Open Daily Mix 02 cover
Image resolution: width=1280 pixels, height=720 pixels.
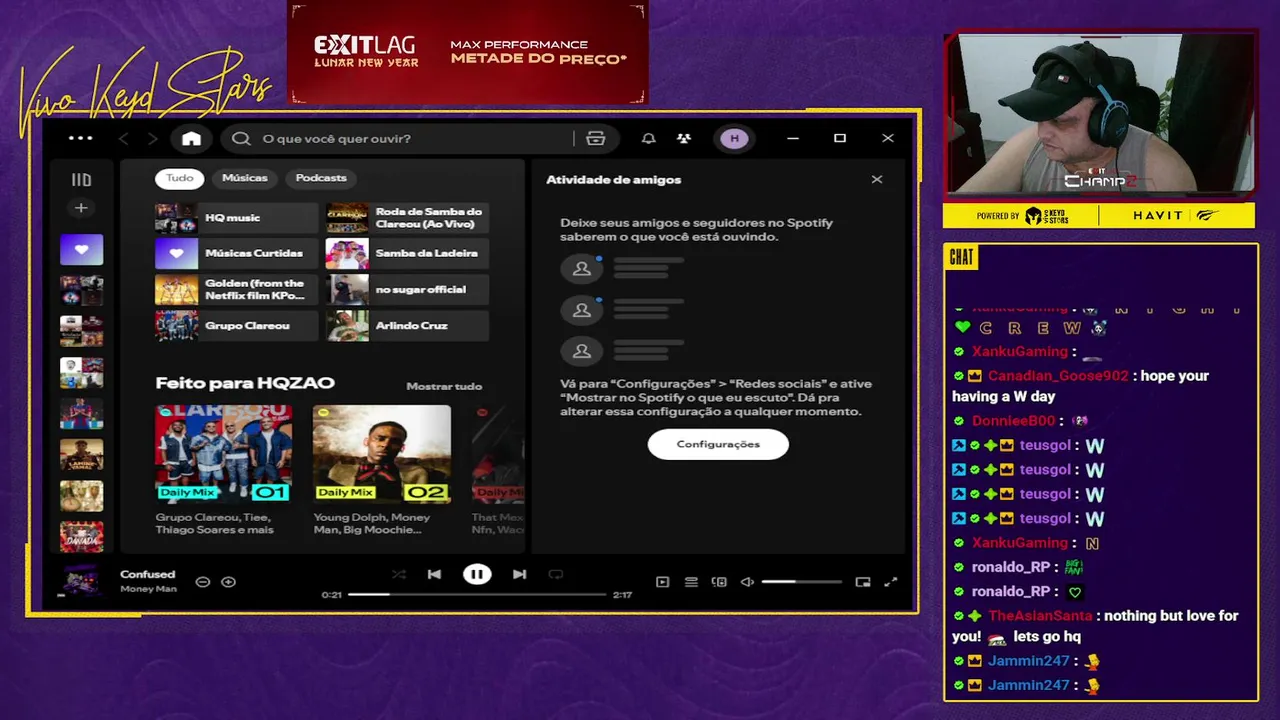pos(381,453)
